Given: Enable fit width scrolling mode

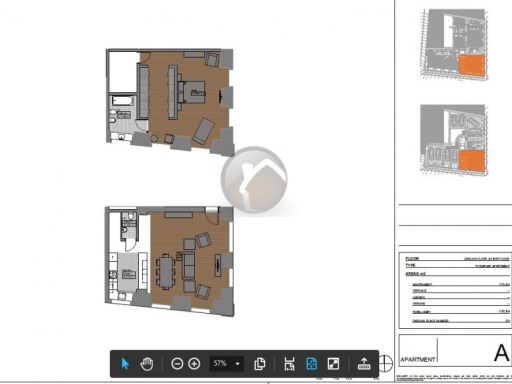Looking at the screenshot, I should tap(289, 364).
